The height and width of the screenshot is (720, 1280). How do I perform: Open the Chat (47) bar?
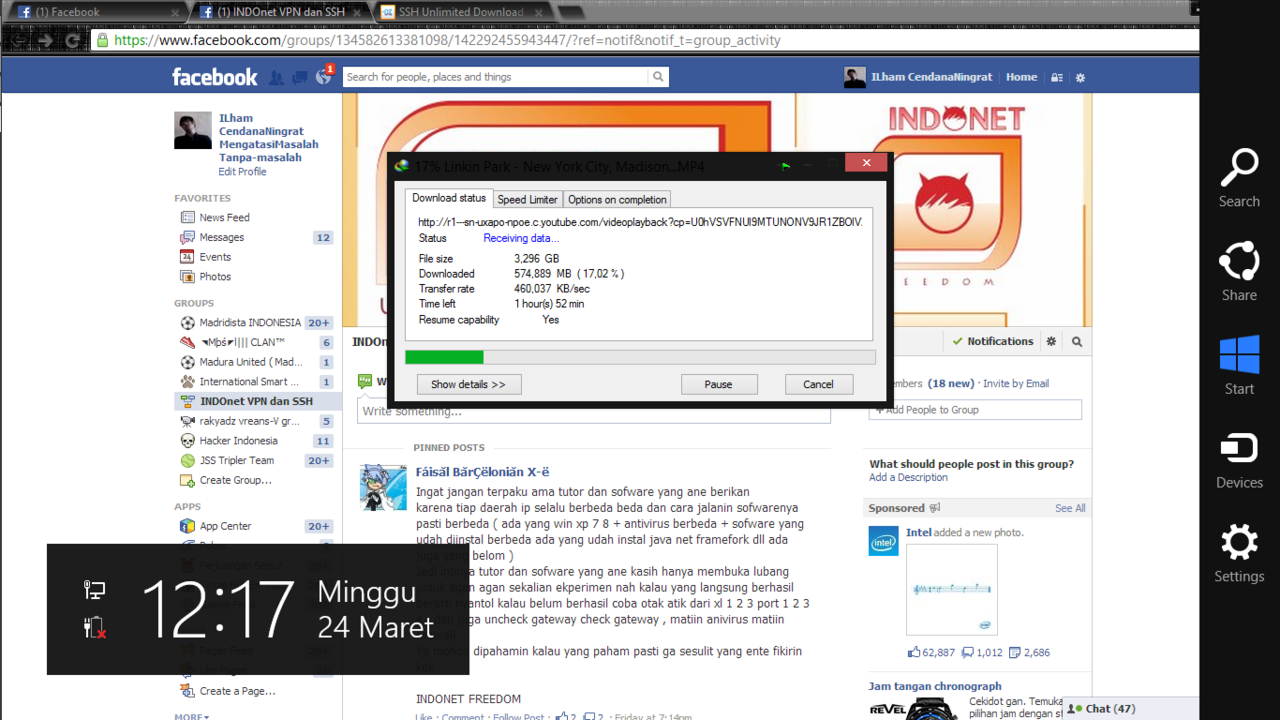click(x=1130, y=708)
